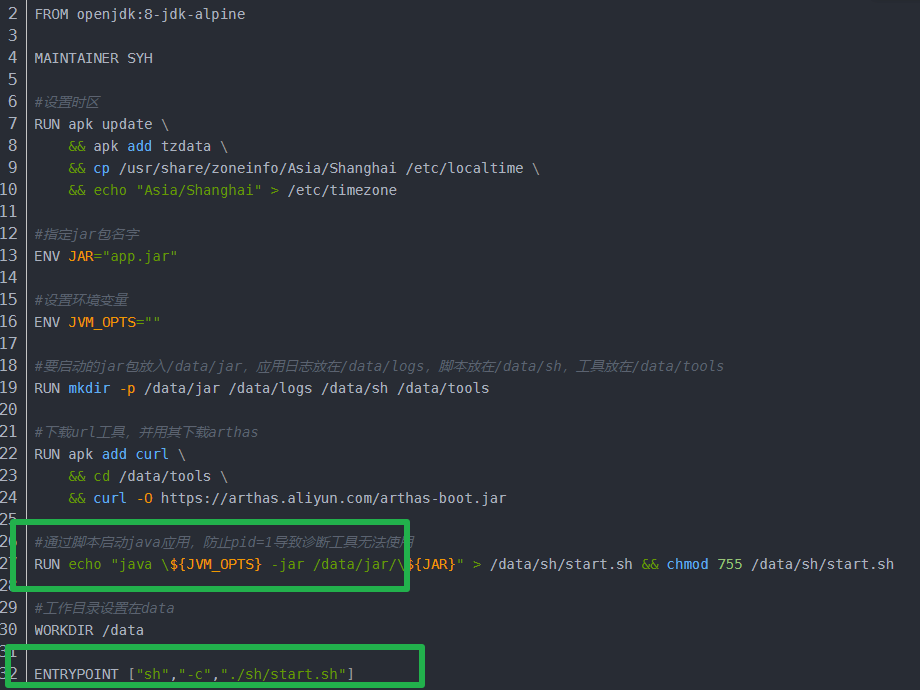Click the 'FROM openjdk:8-jdk-alpine' line
The height and width of the screenshot is (690, 920).
point(140,14)
